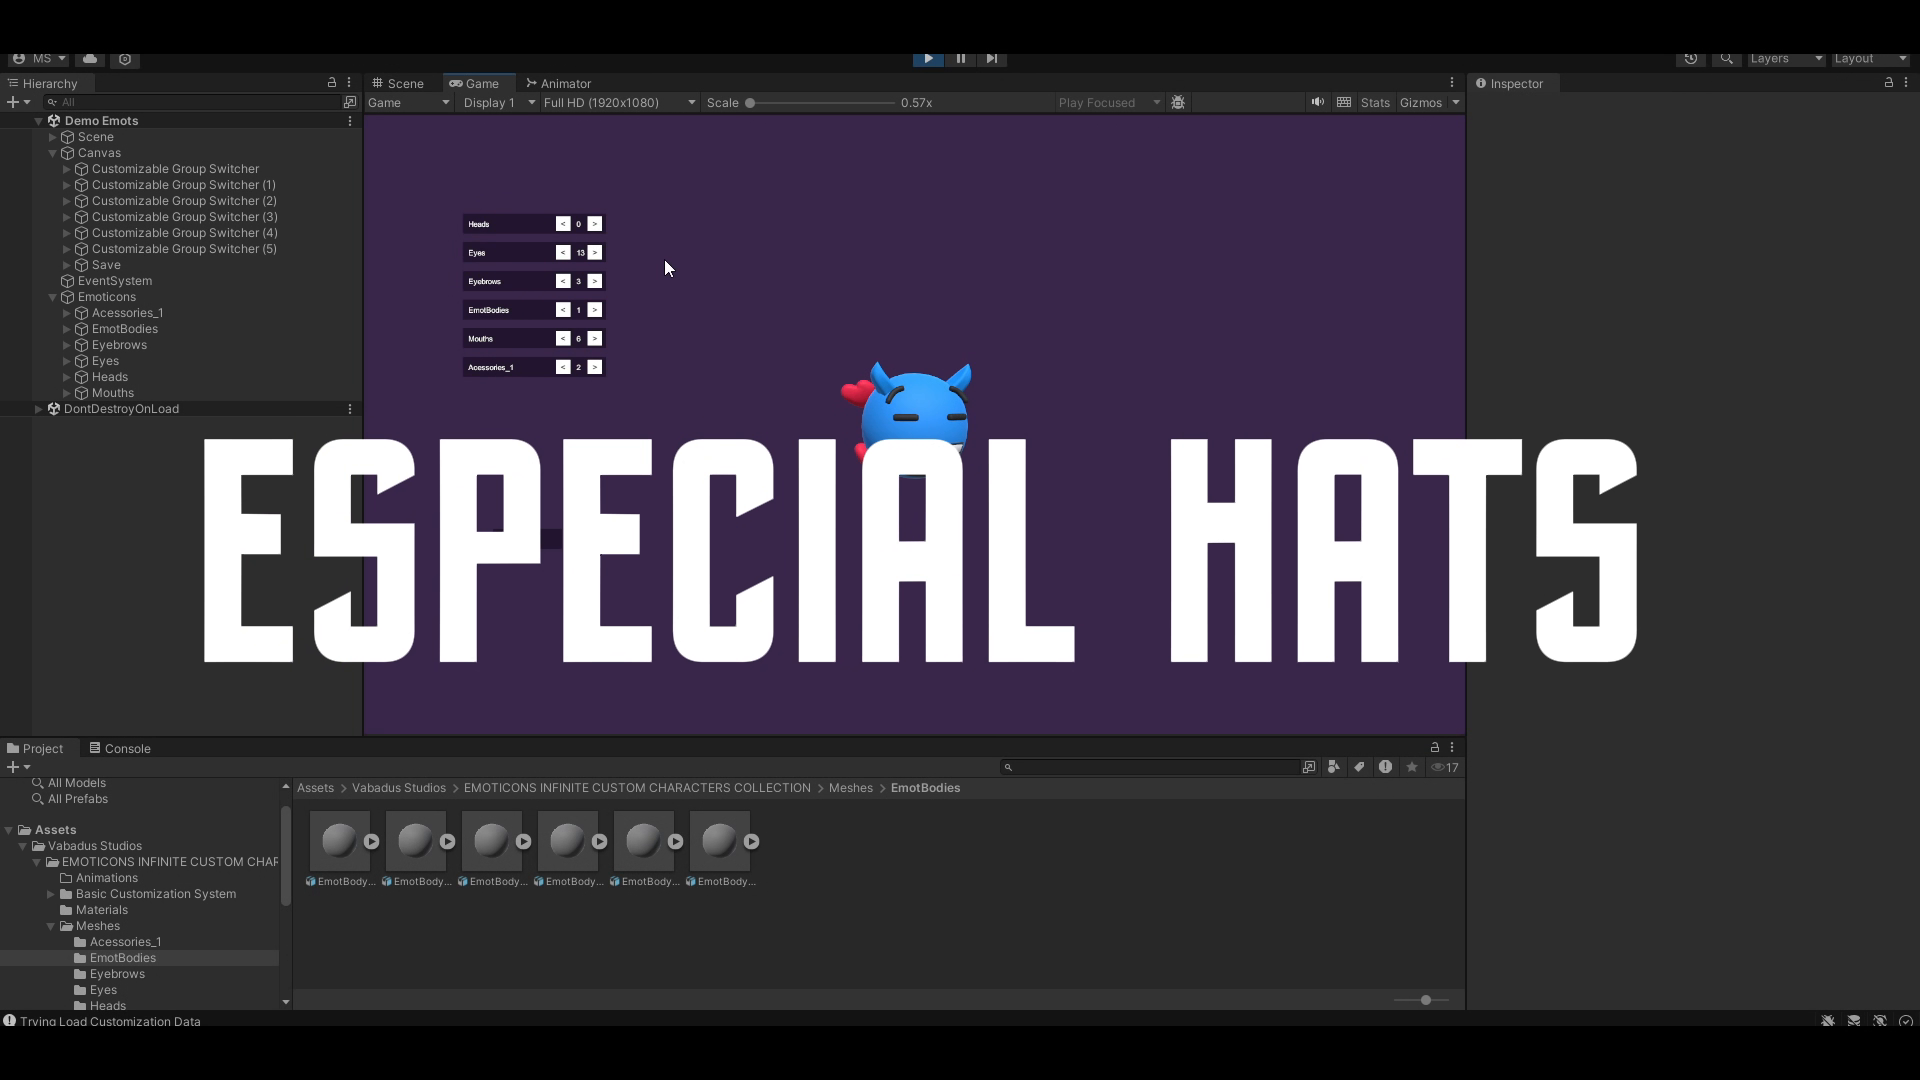Toggle the frame debugger bug icon
Screen dimensions: 1920x1080
(x=1178, y=103)
